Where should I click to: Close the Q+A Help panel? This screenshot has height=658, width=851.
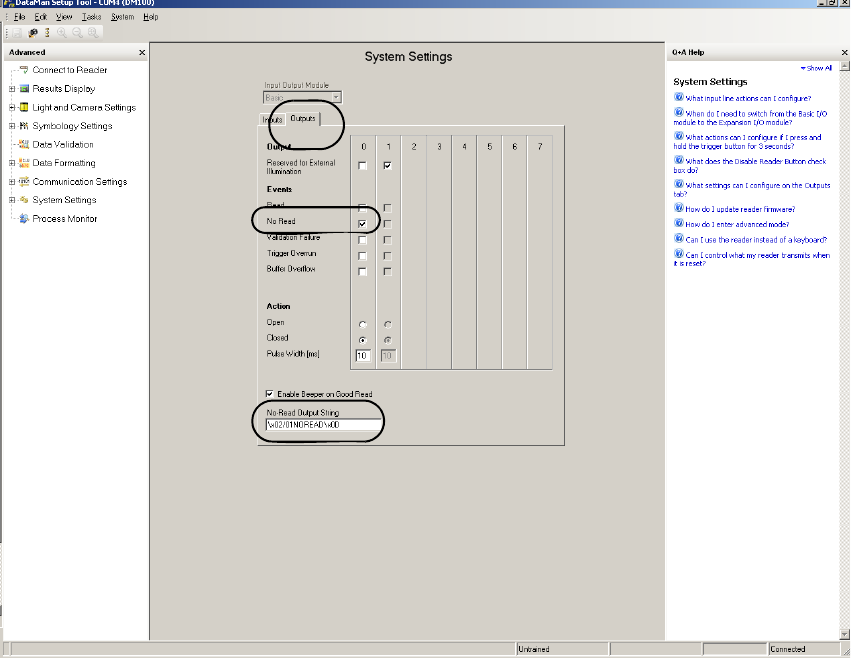coord(844,53)
